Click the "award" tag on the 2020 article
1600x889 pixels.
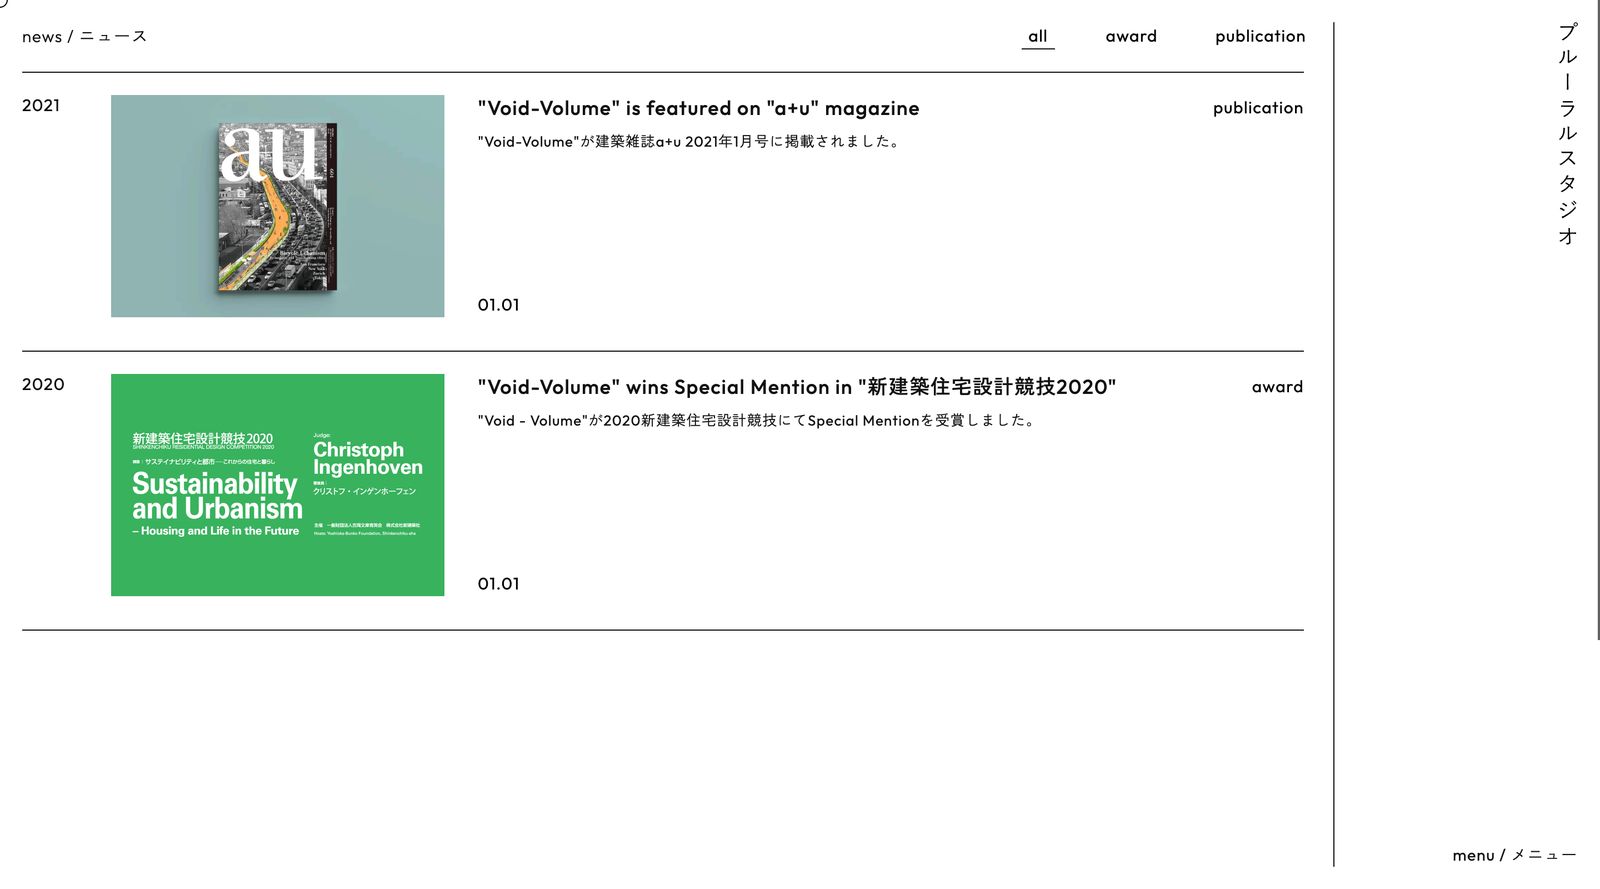coord(1277,387)
